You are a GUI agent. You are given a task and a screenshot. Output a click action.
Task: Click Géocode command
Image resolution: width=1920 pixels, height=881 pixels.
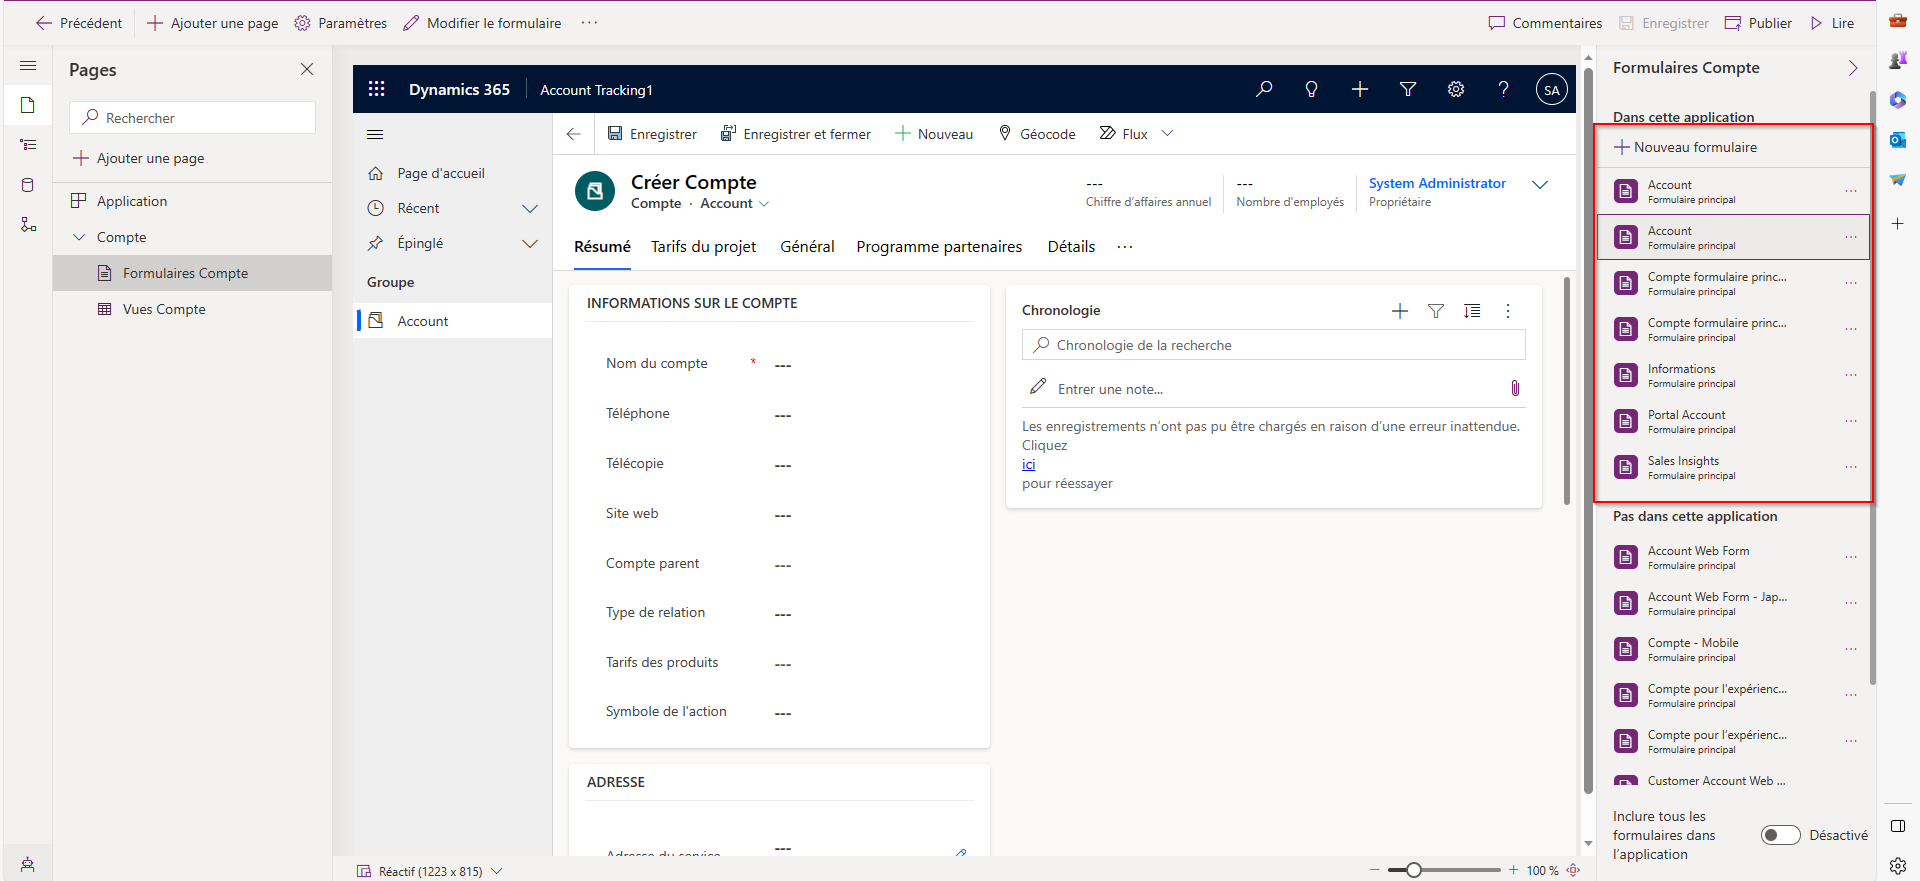pyautogui.click(x=1037, y=134)
